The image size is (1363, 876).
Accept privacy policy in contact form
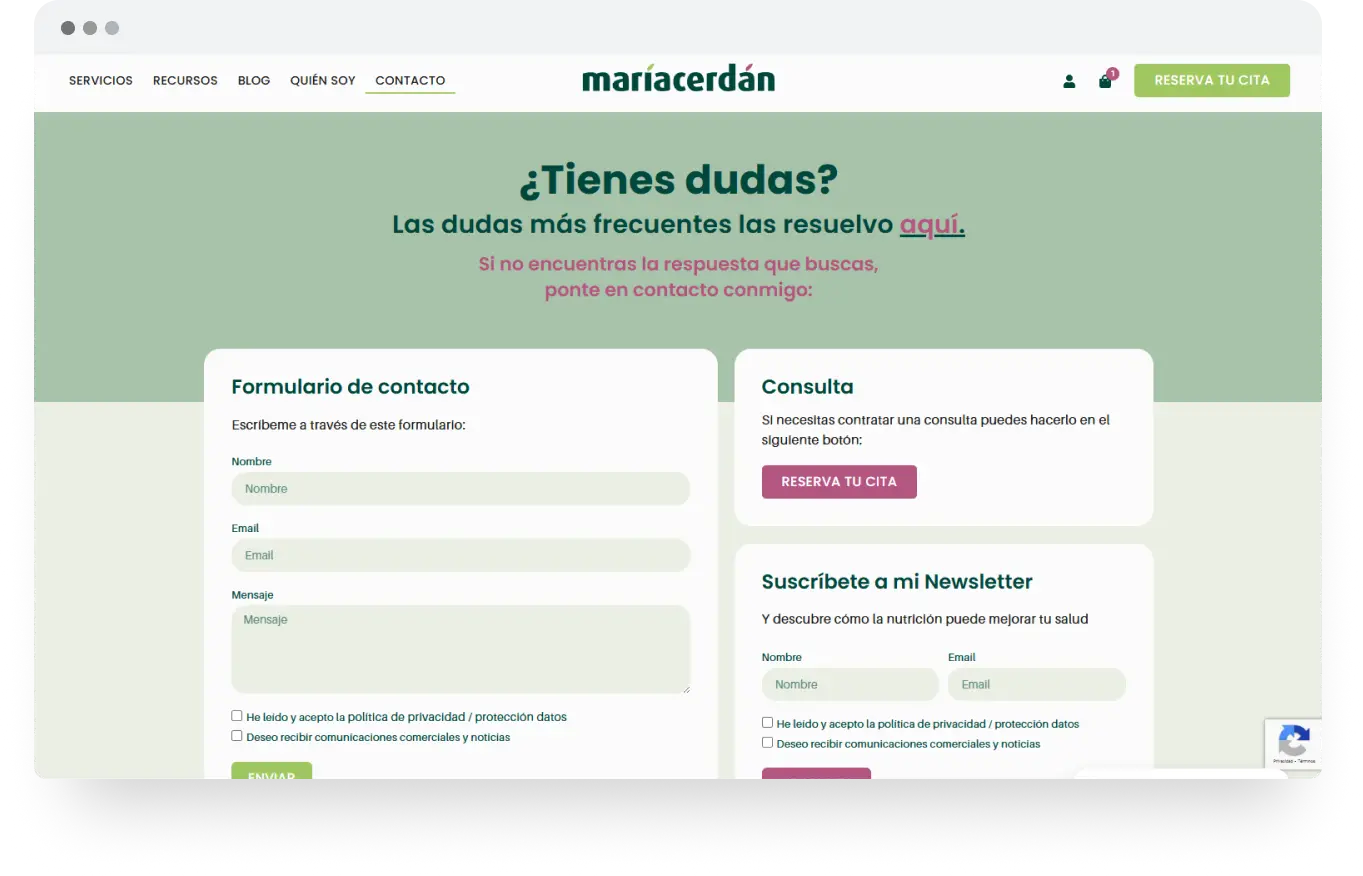pyautogui.click(x=237, y=716)
